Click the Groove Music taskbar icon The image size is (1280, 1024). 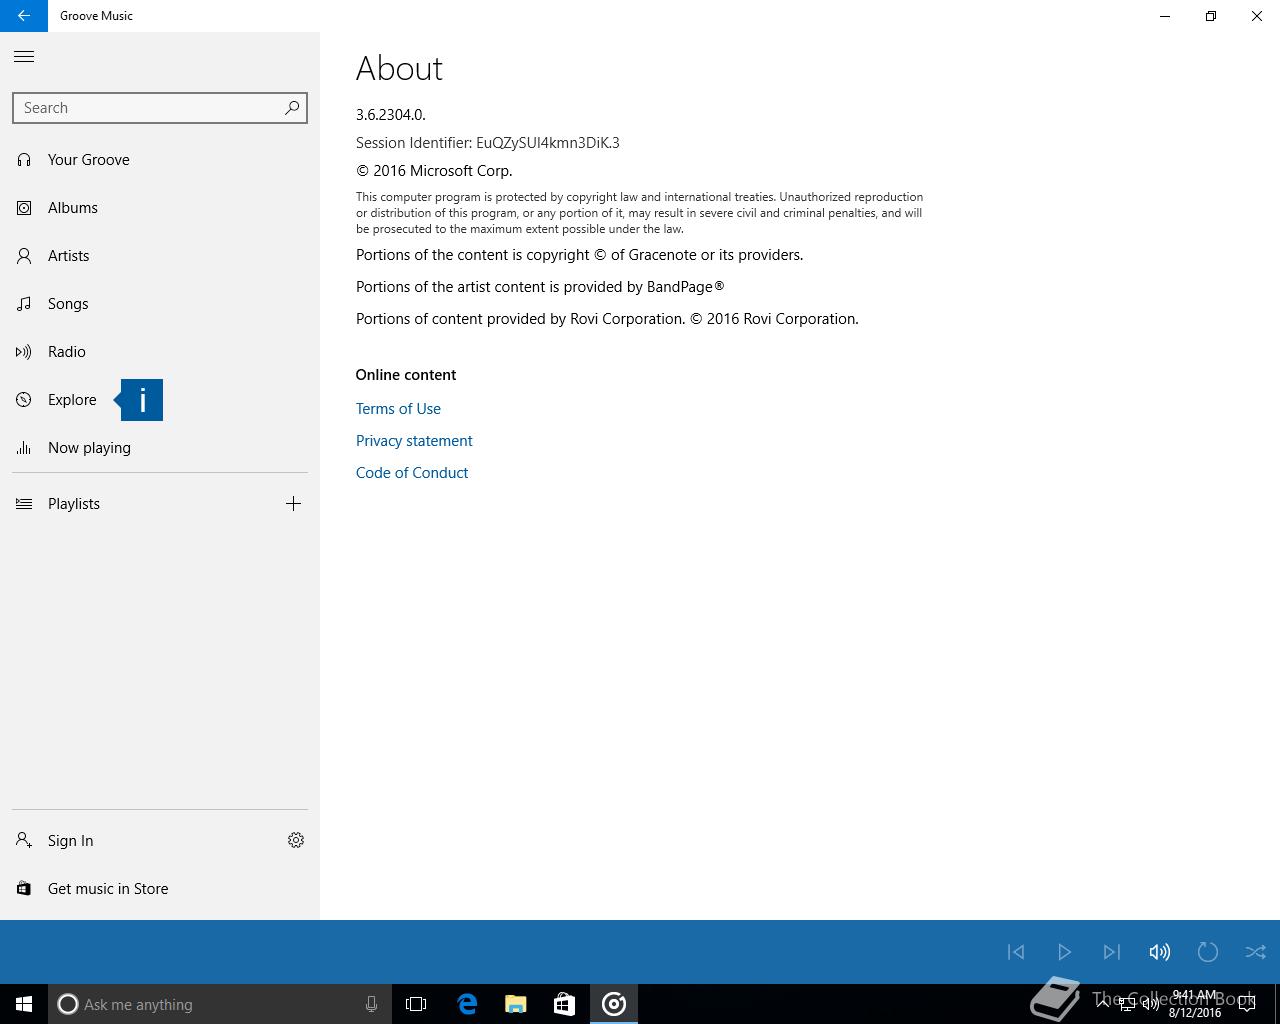(614, 1004)
